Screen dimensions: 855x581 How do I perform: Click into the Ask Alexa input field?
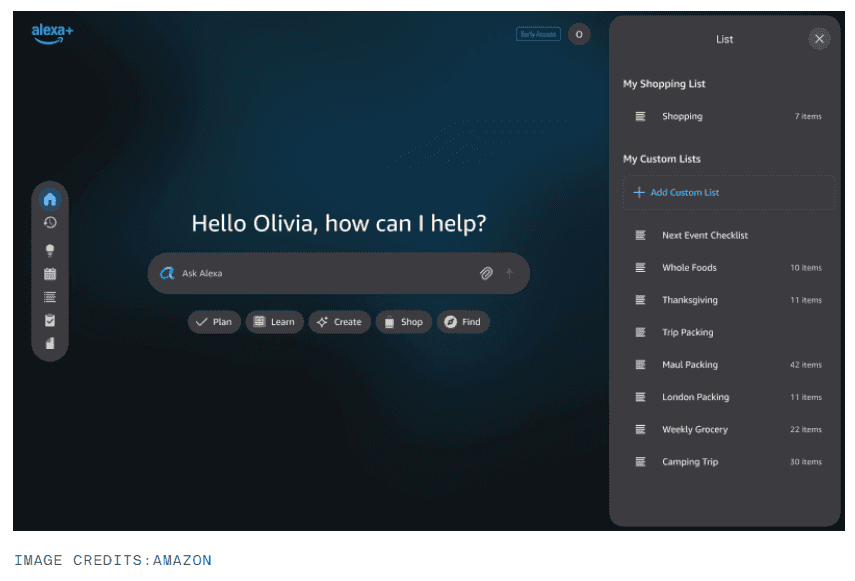(339, 273)
